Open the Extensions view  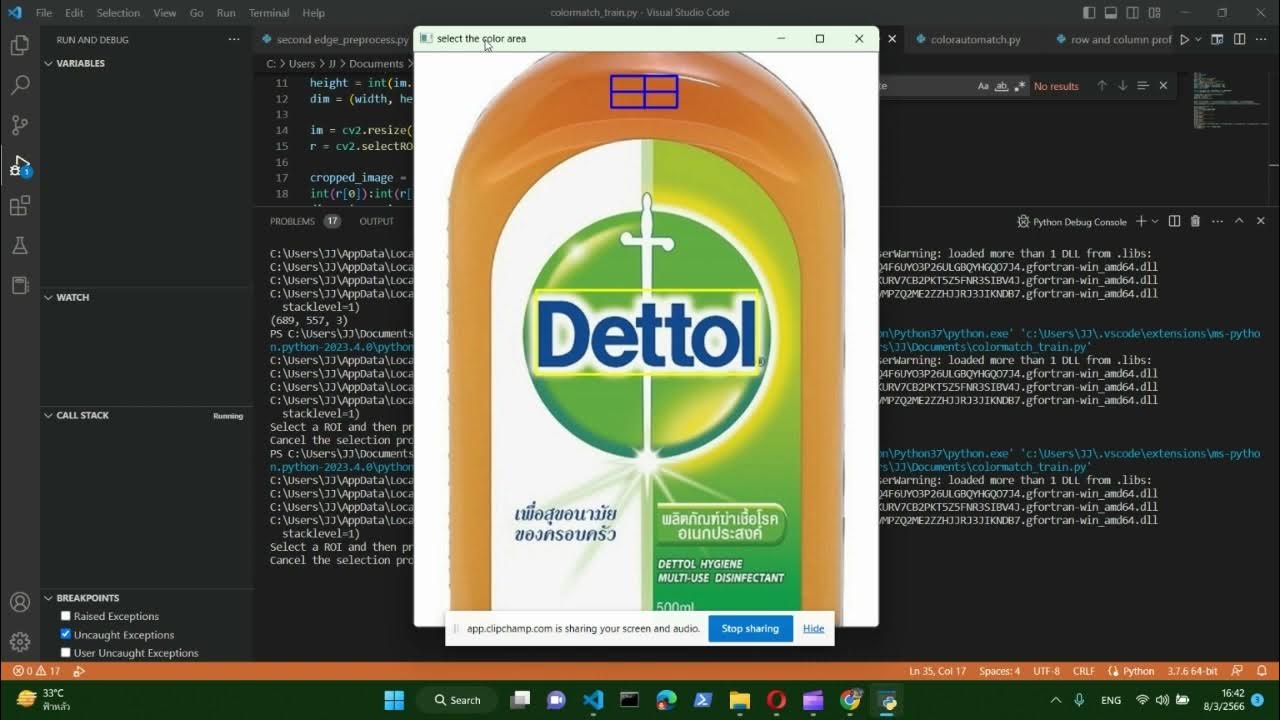point(19,206)
